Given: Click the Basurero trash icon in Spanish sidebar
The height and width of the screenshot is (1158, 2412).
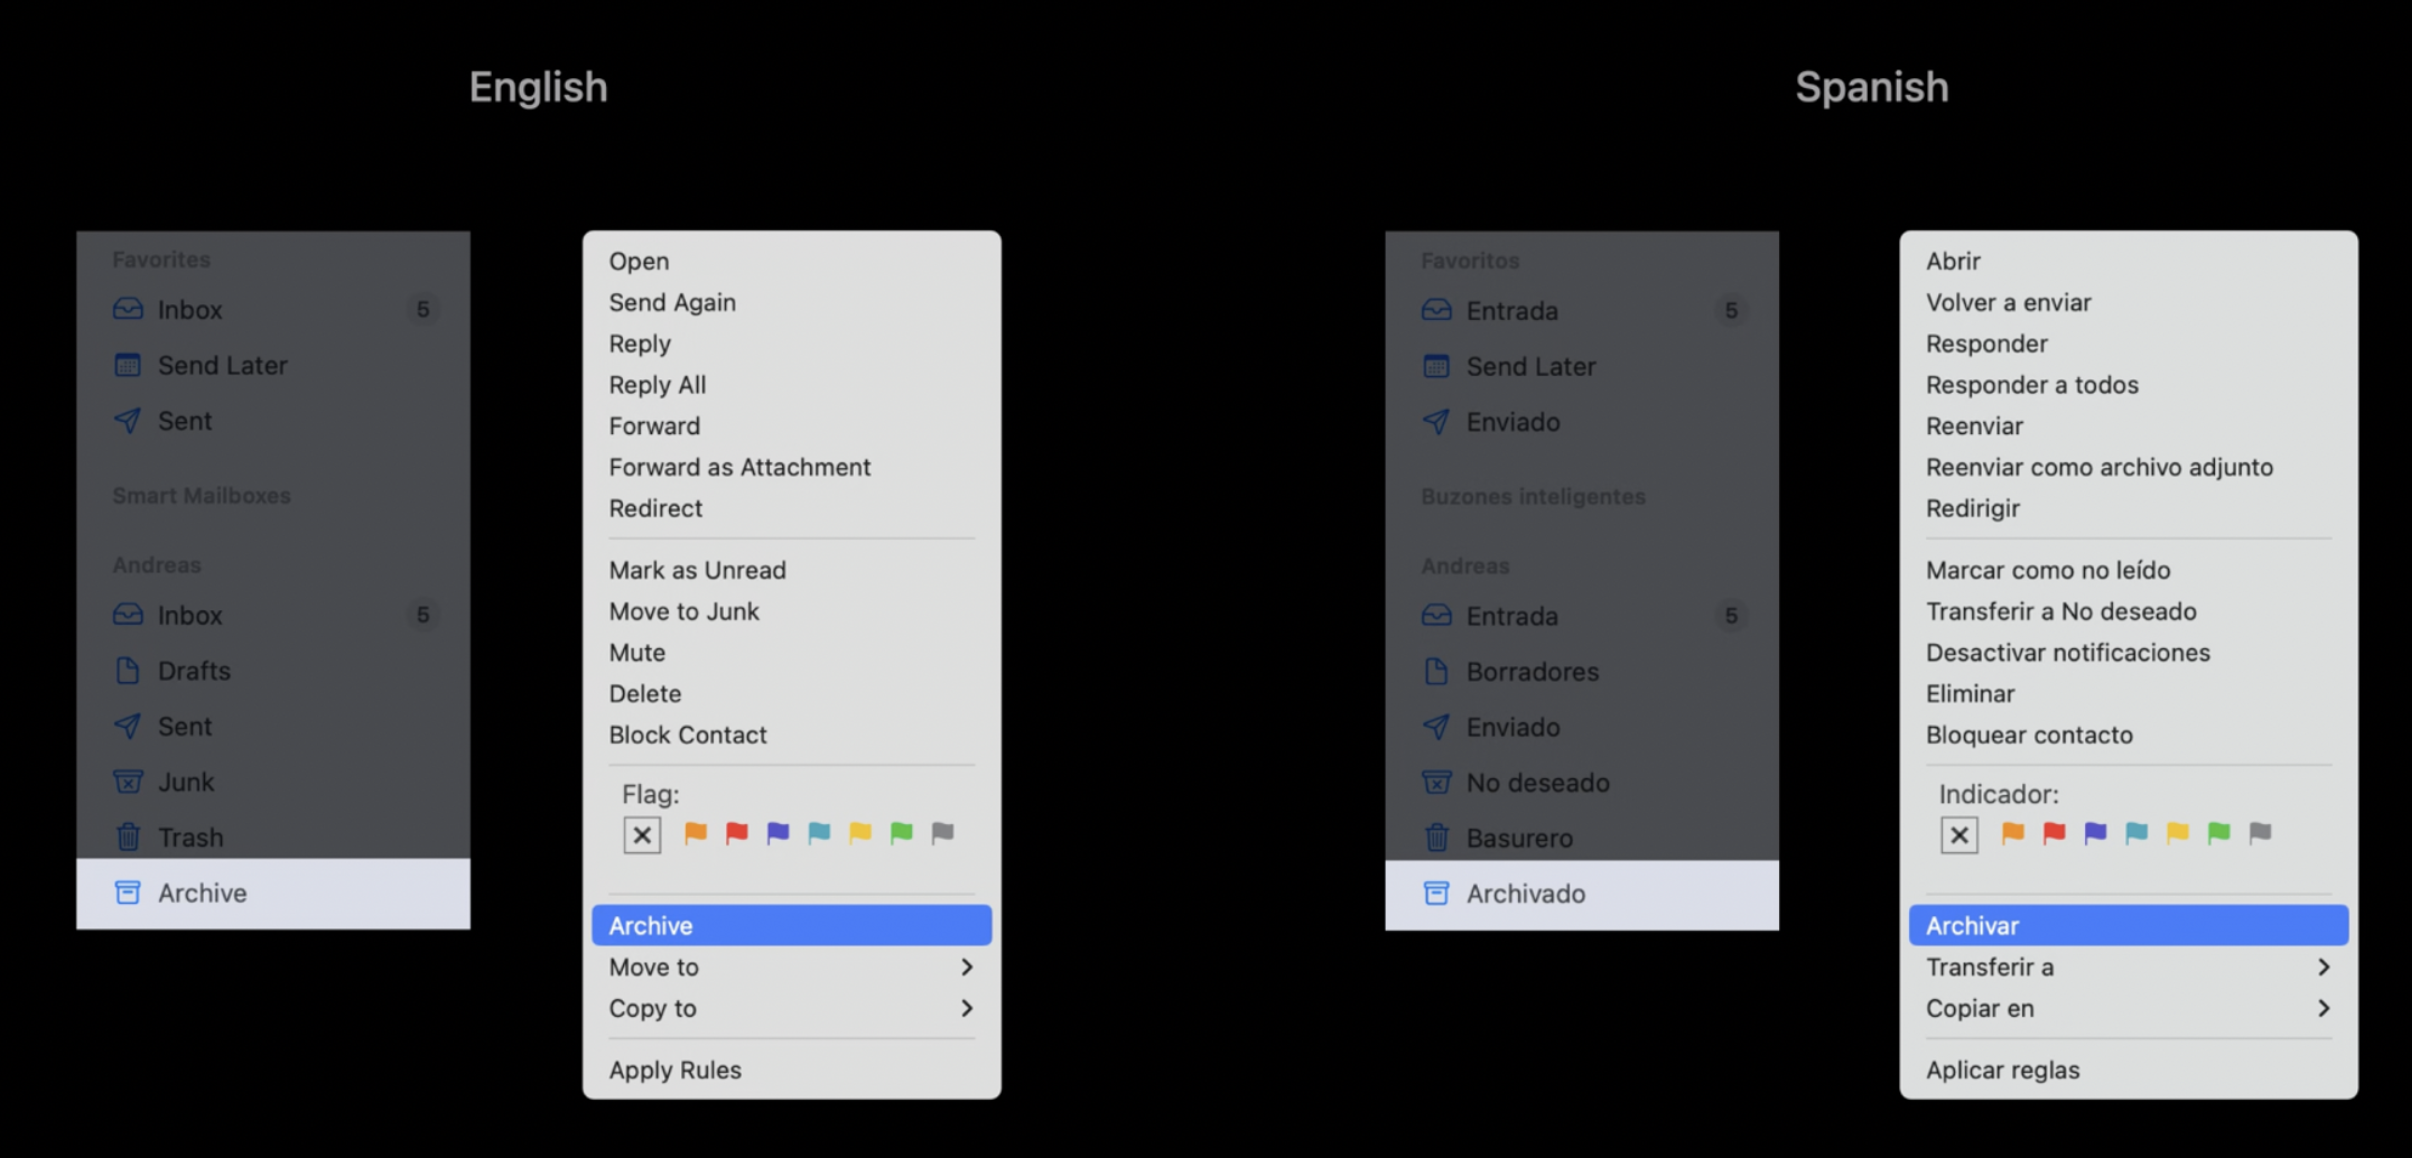Looking at the screenshot, I should pos(1437,837).
